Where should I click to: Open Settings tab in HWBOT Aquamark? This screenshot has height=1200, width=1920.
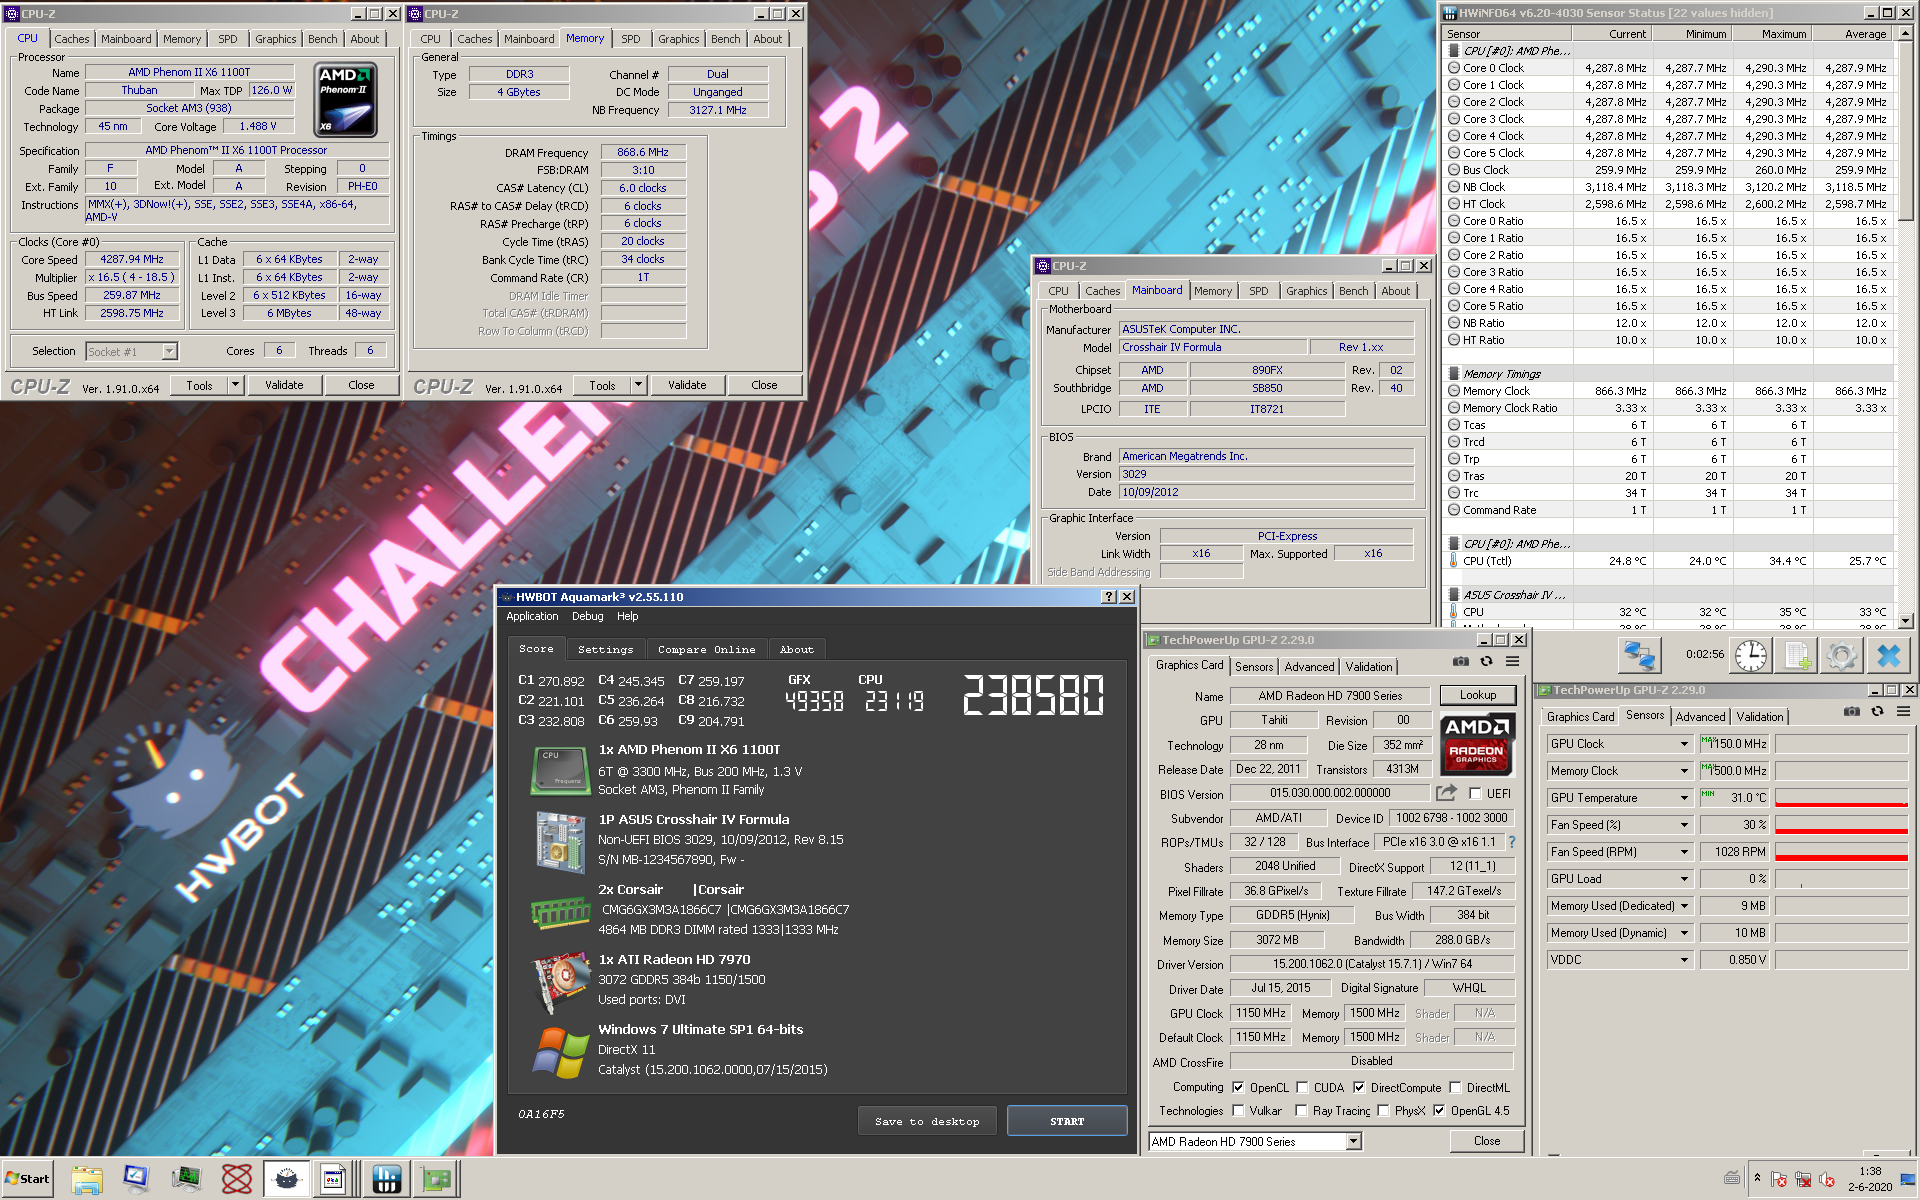pyautogui.click(x=606, y=649)
